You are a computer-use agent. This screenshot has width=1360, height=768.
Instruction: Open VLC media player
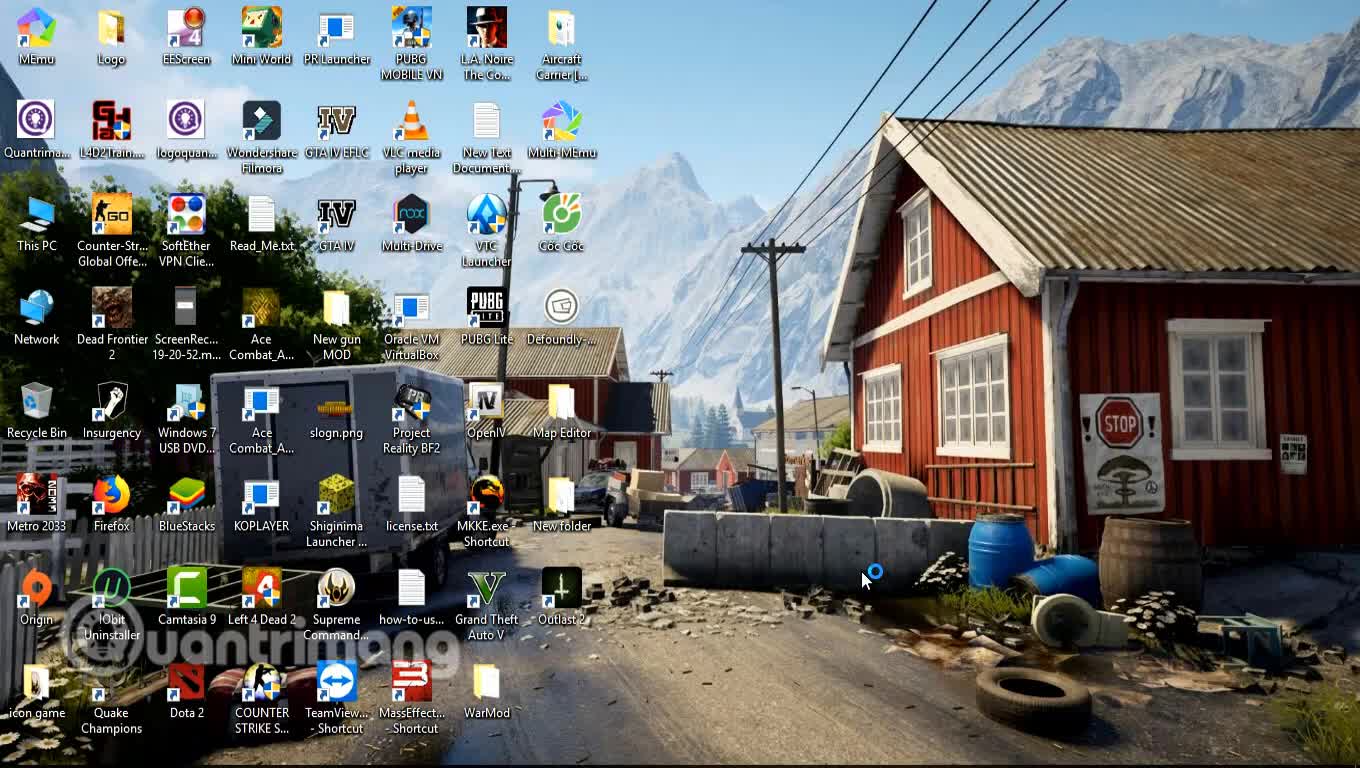point(412,137)
